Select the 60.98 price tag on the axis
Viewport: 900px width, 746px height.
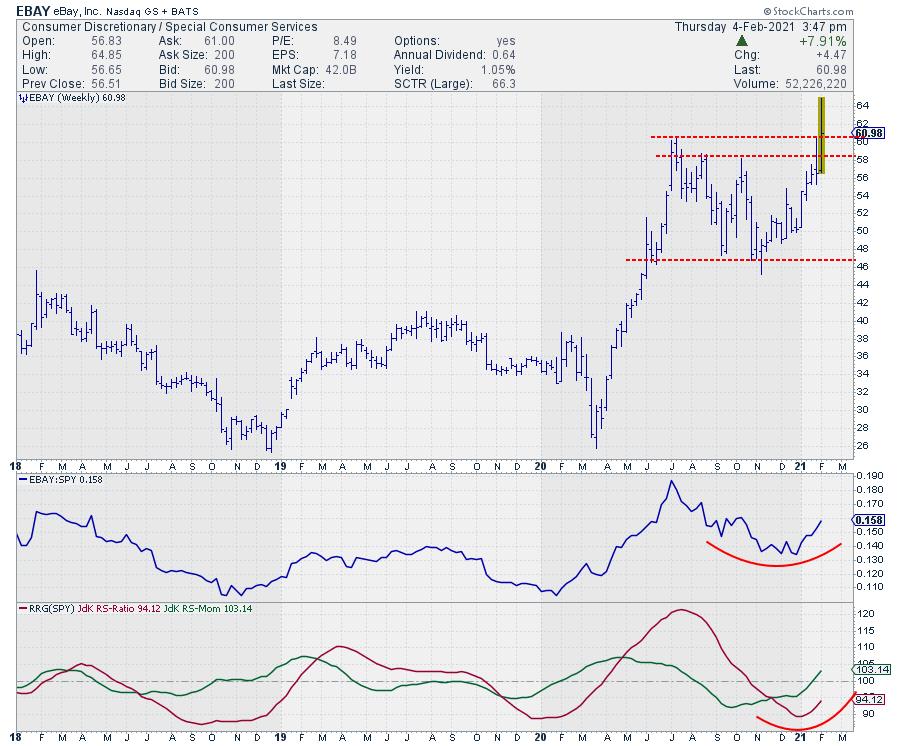[x=866, y=132]
